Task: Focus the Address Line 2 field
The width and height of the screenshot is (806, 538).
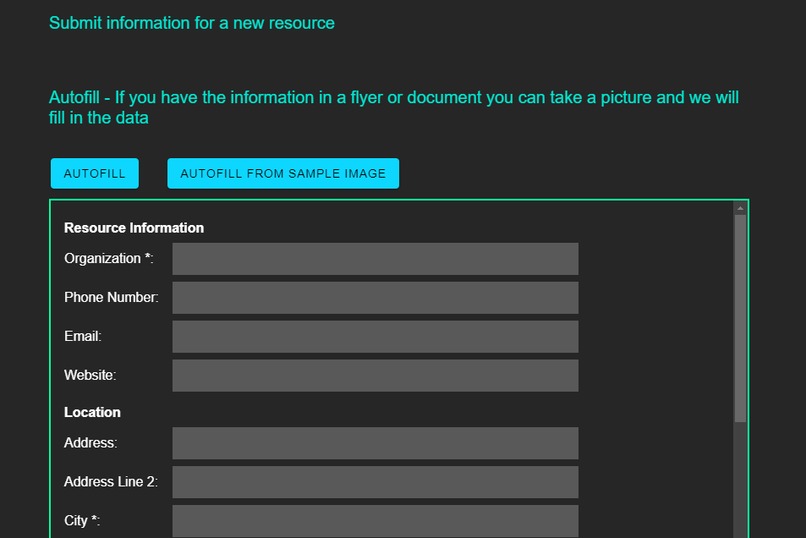Action: click(x=375, y=482)
